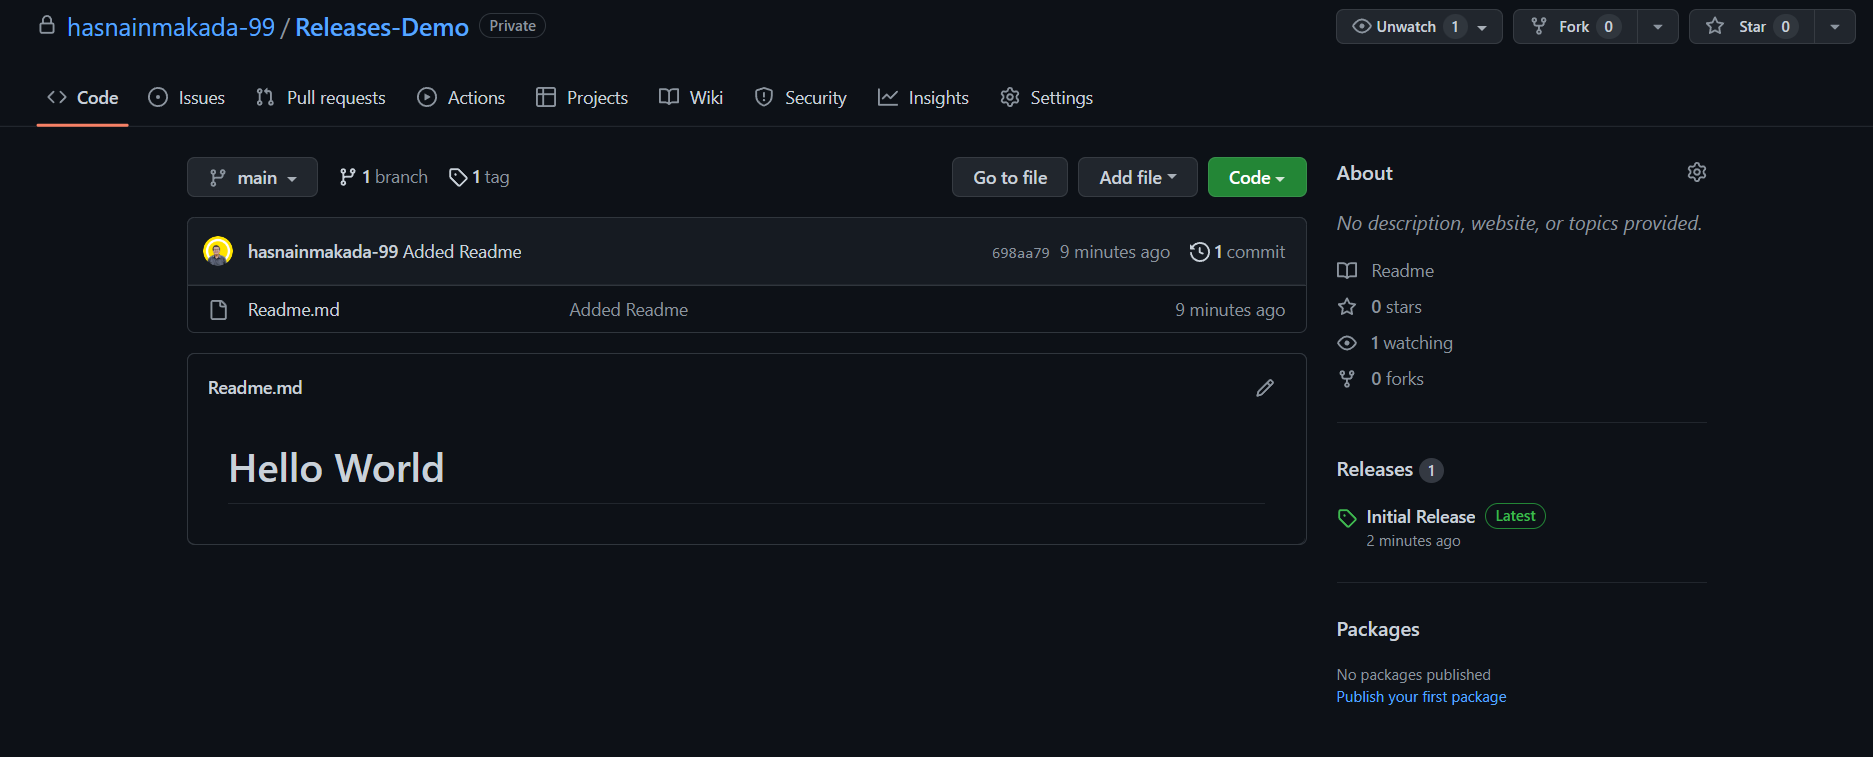This screenshot has width=1873, height=757.
Task: Open the Issues tab
Action: 187,98
